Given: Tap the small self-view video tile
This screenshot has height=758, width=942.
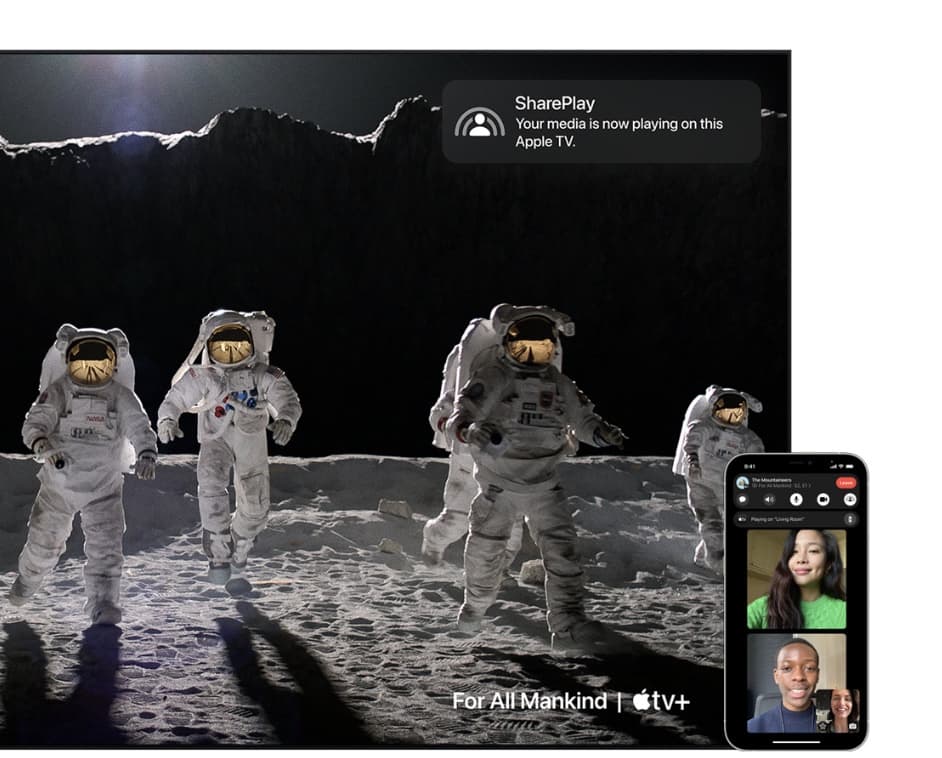Looking at the screenshot, I should (x=837, y=711).
